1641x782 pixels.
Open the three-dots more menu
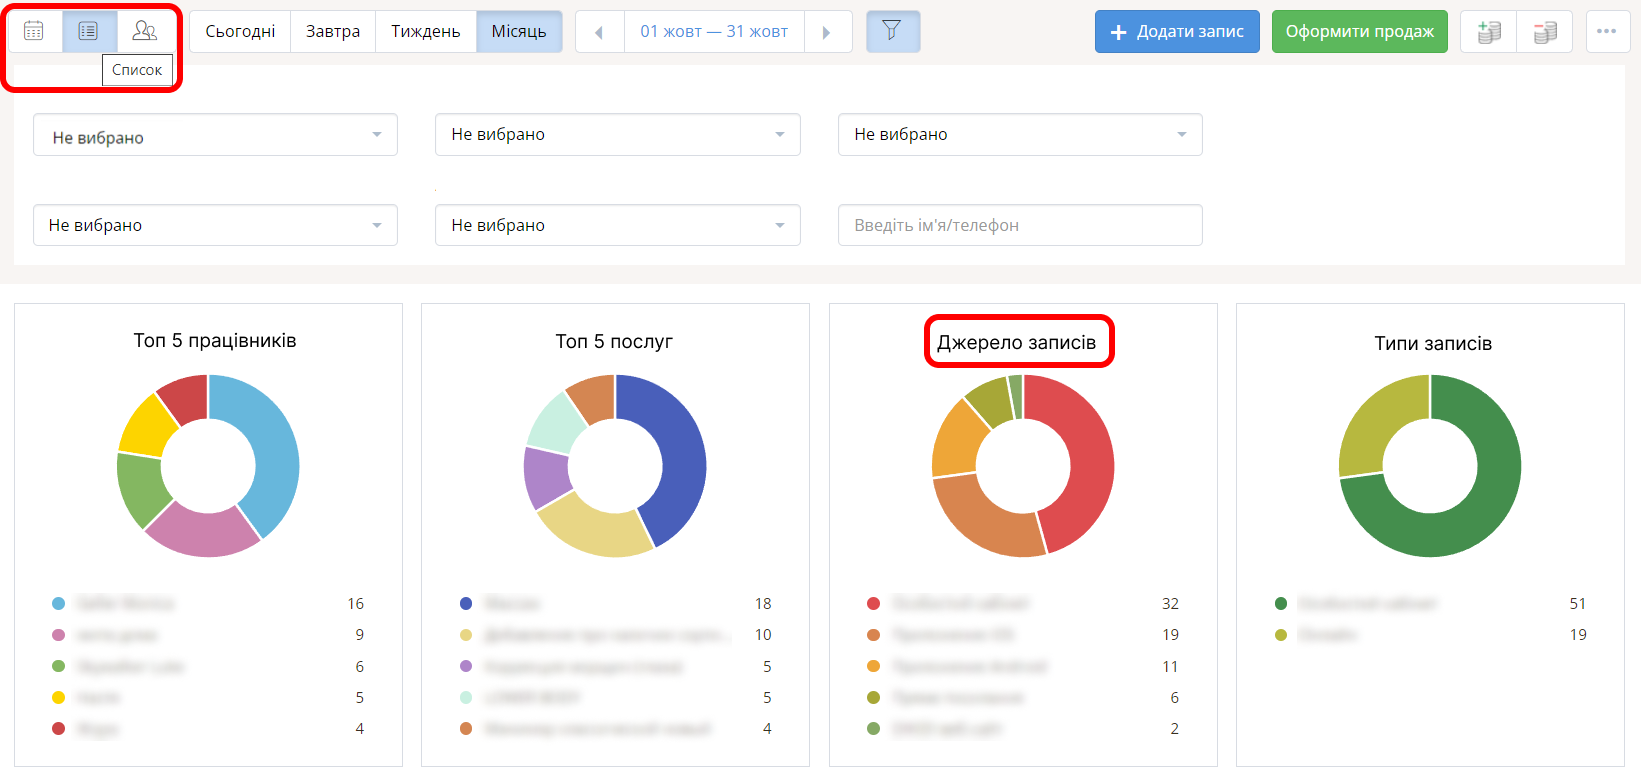[x=1606, y=32]
